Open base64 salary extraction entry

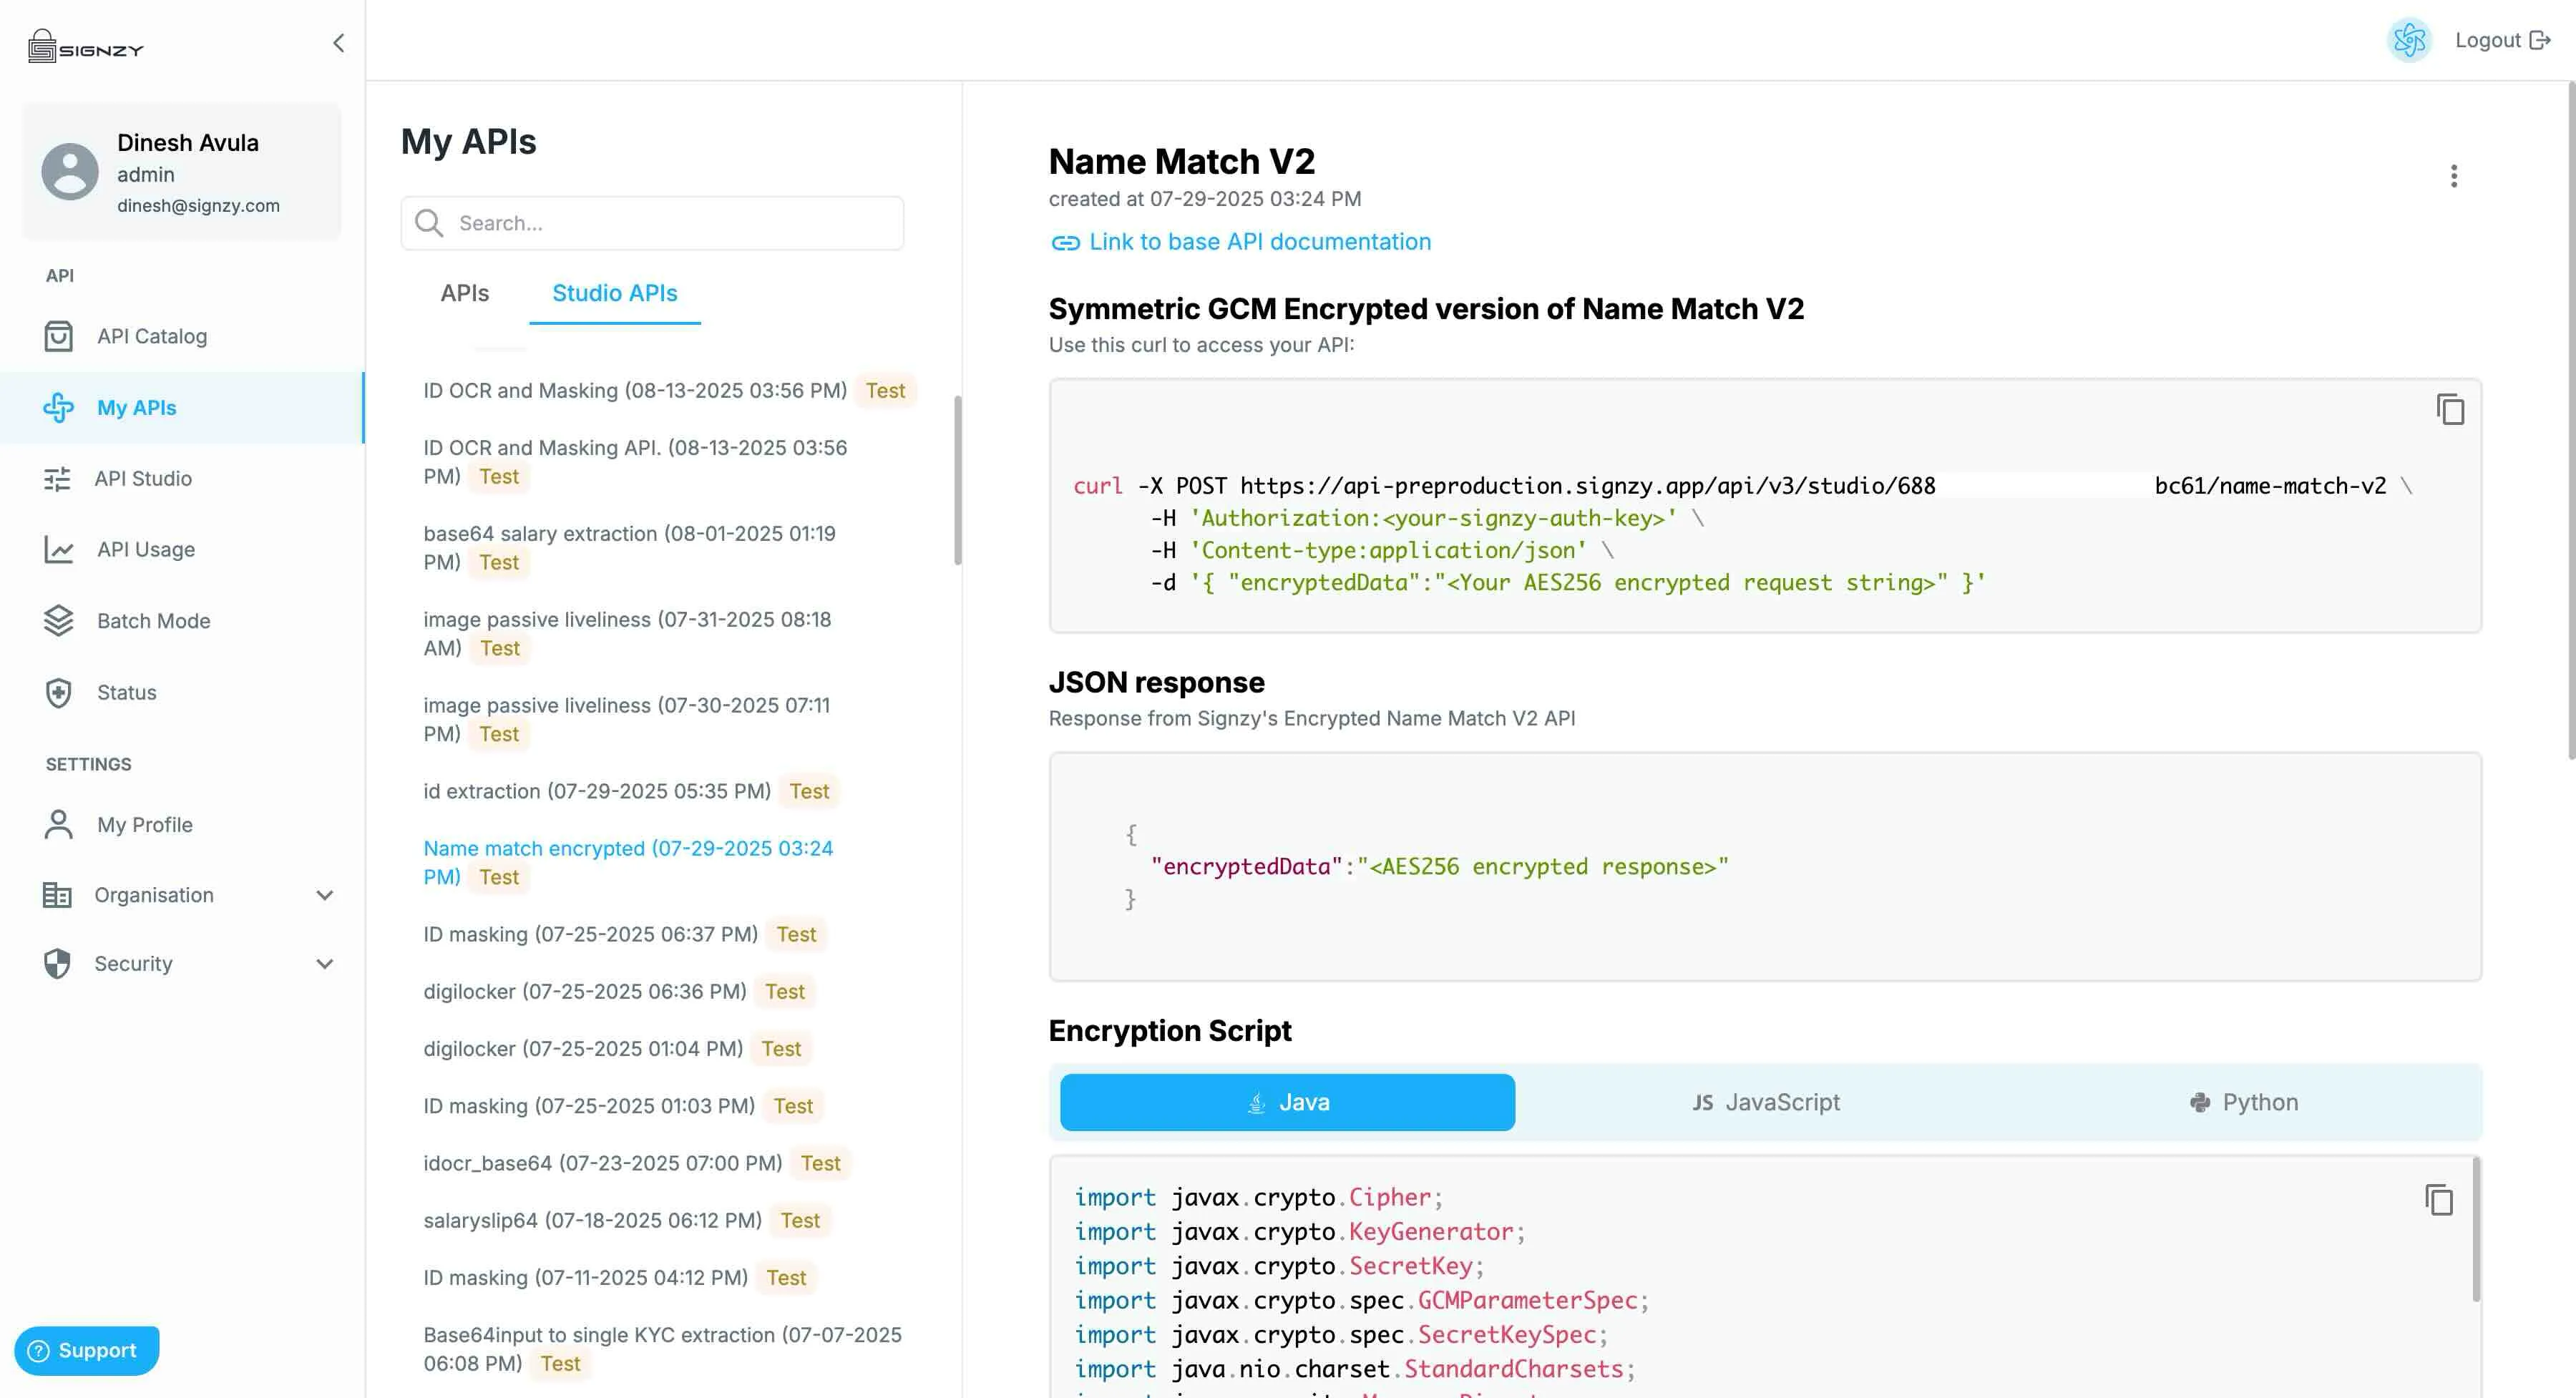630,548
